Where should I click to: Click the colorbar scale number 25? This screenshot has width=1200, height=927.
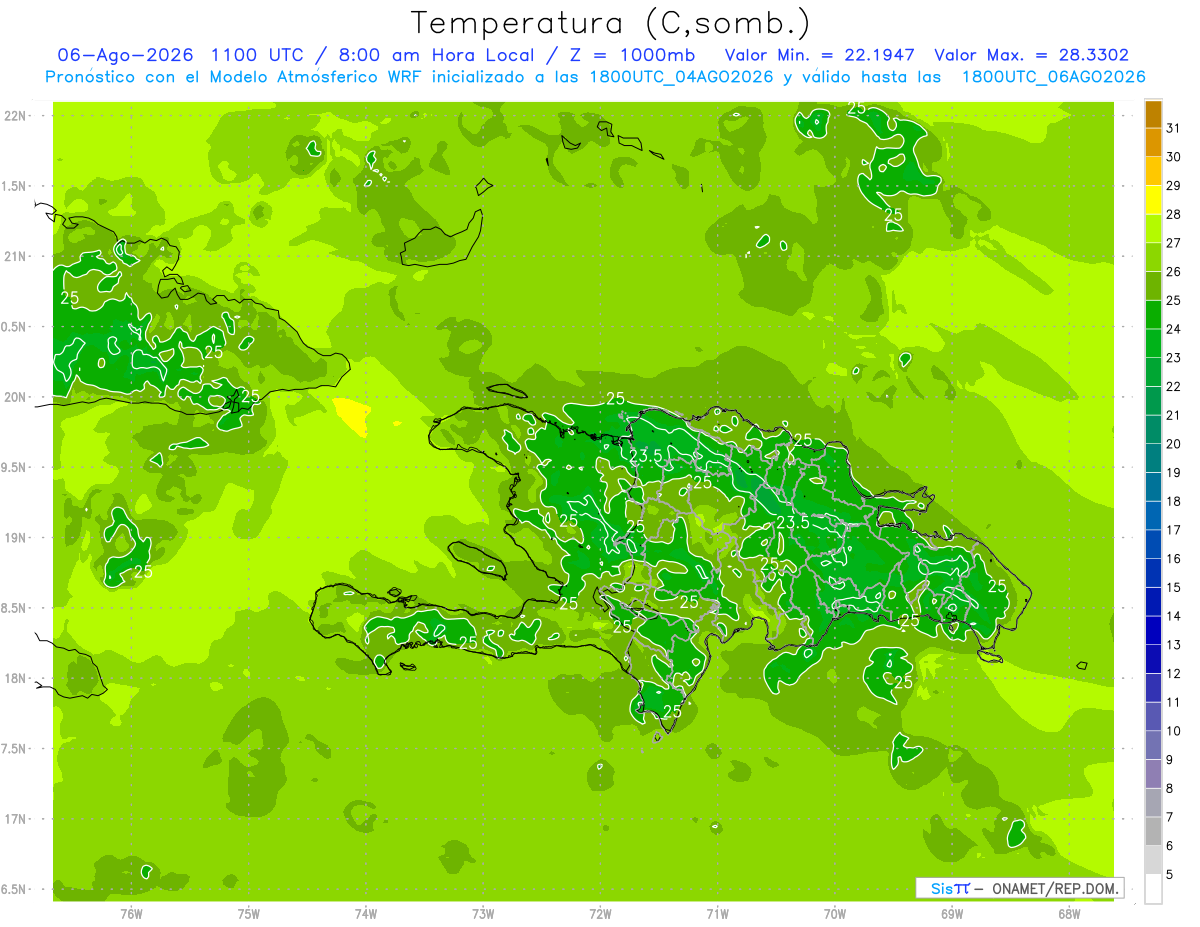point(1173,300)
